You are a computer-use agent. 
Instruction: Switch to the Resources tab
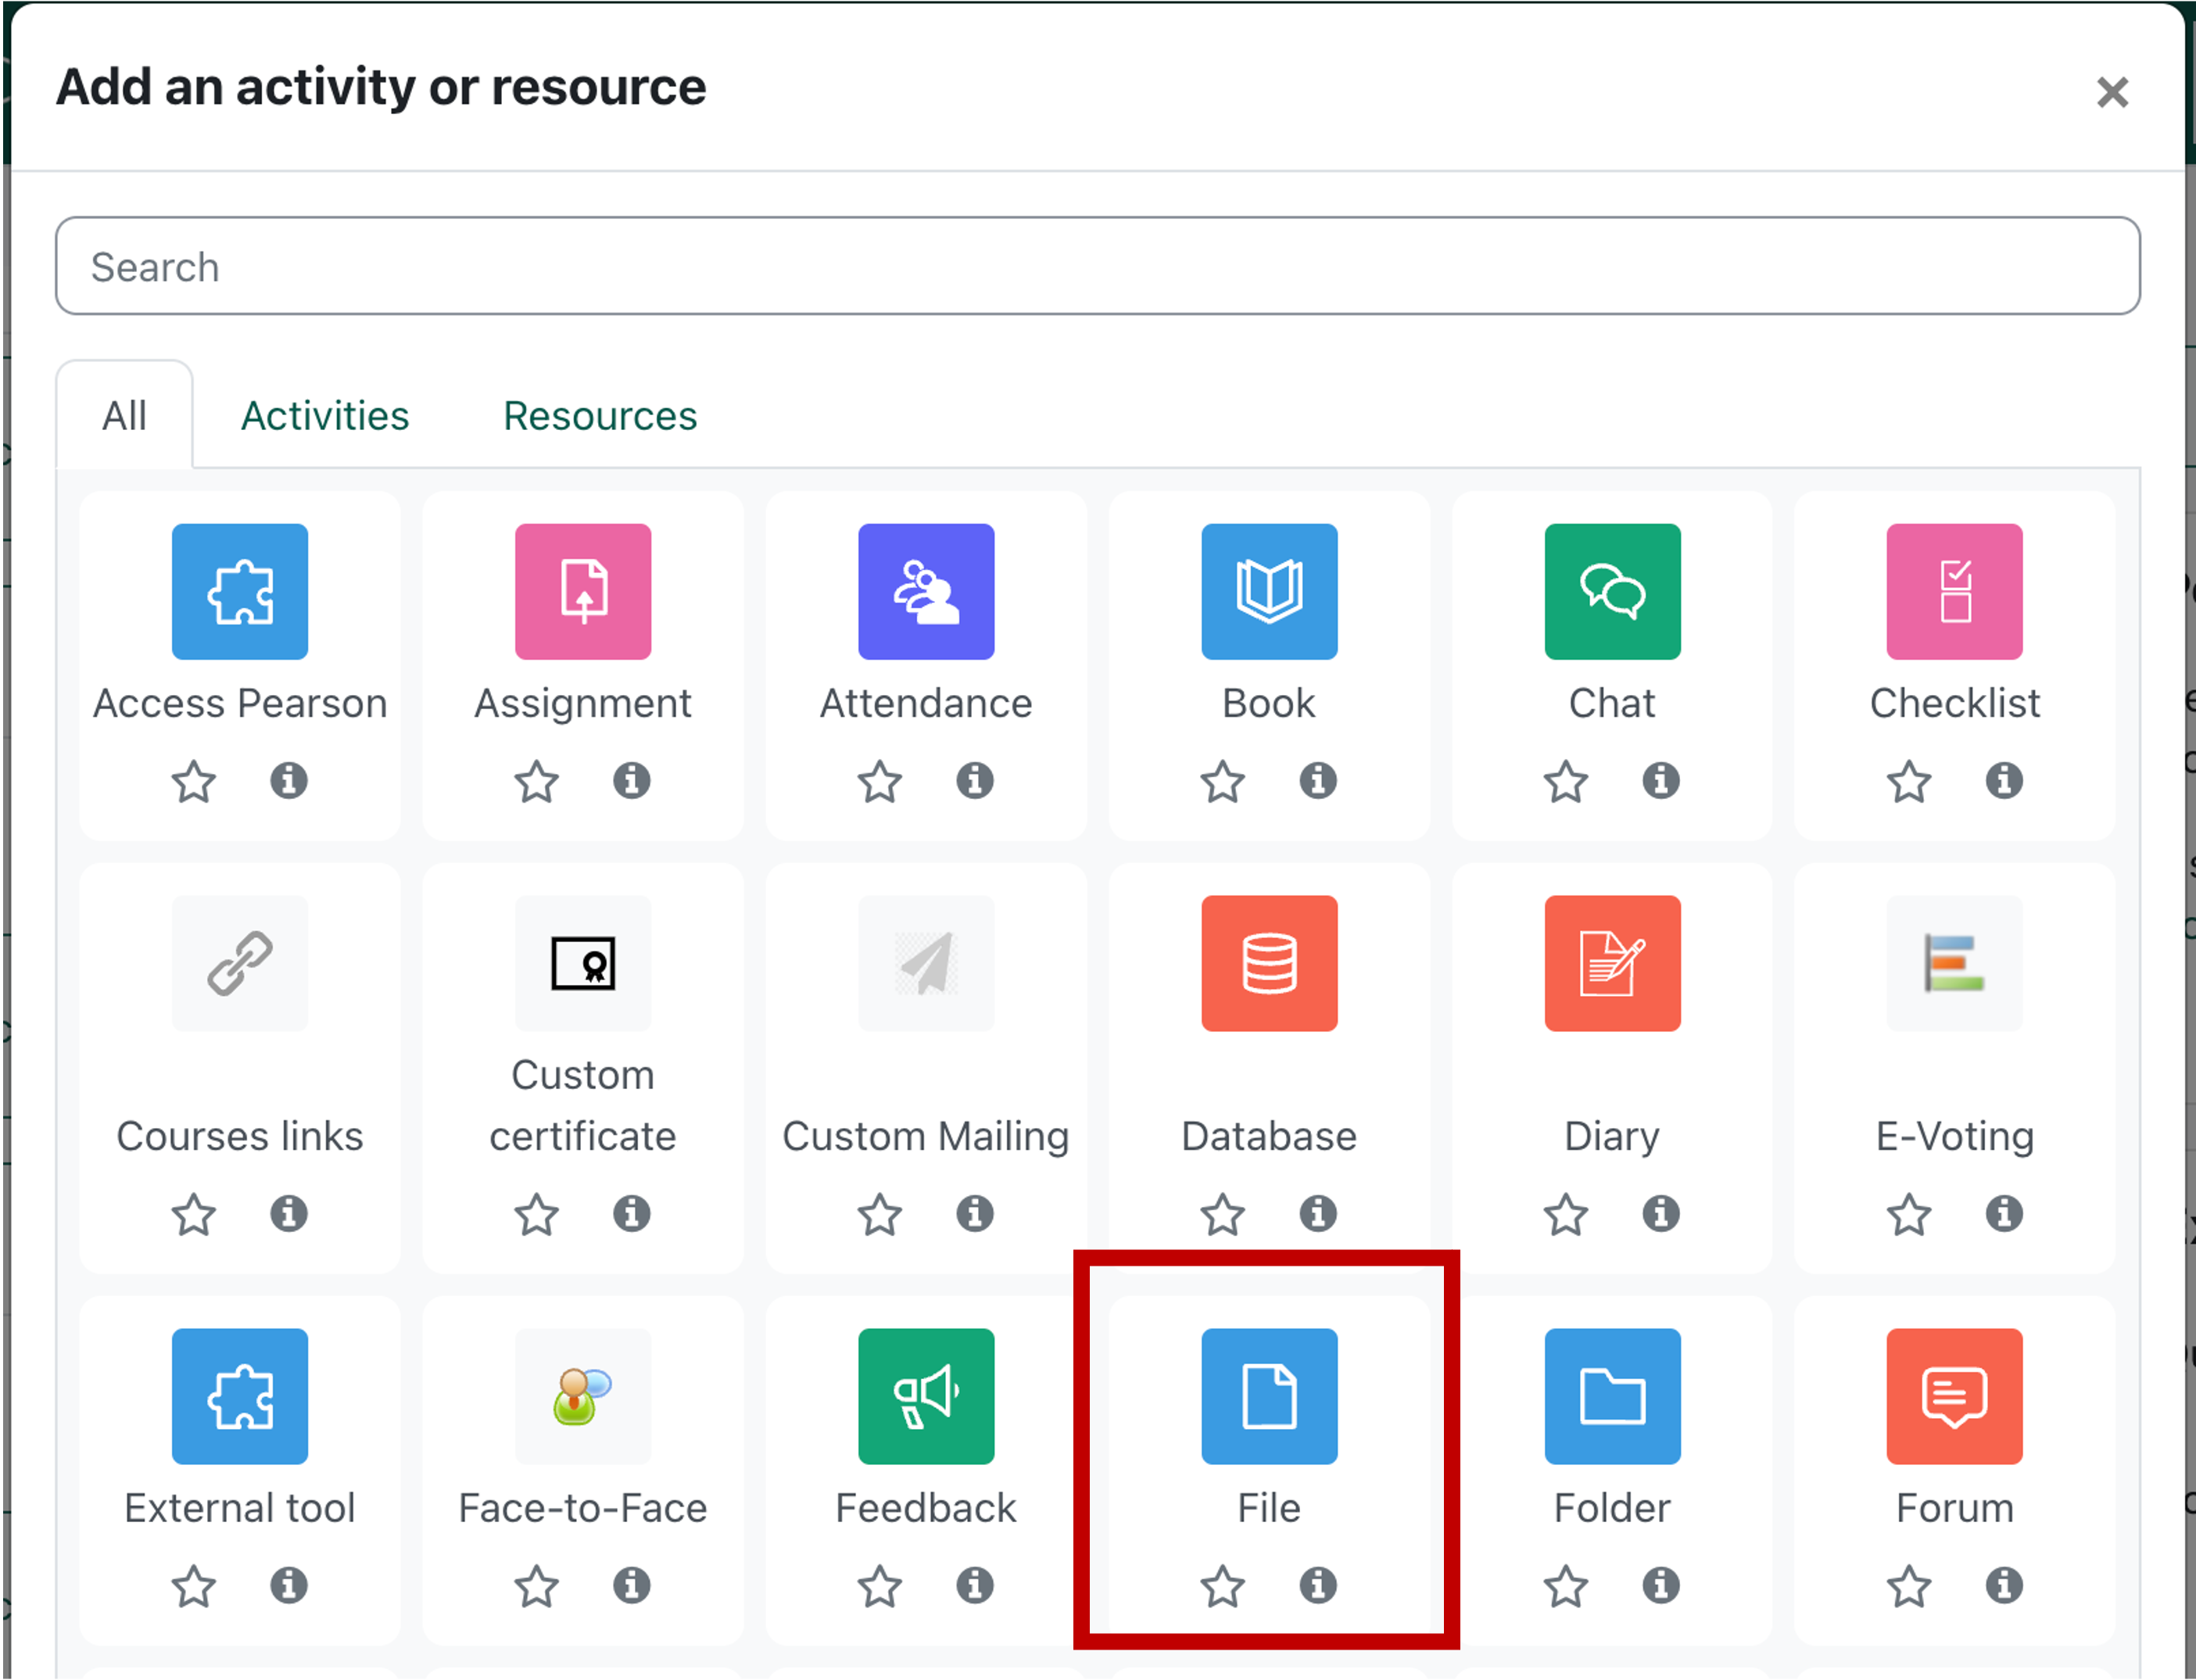tap(599, 415)
